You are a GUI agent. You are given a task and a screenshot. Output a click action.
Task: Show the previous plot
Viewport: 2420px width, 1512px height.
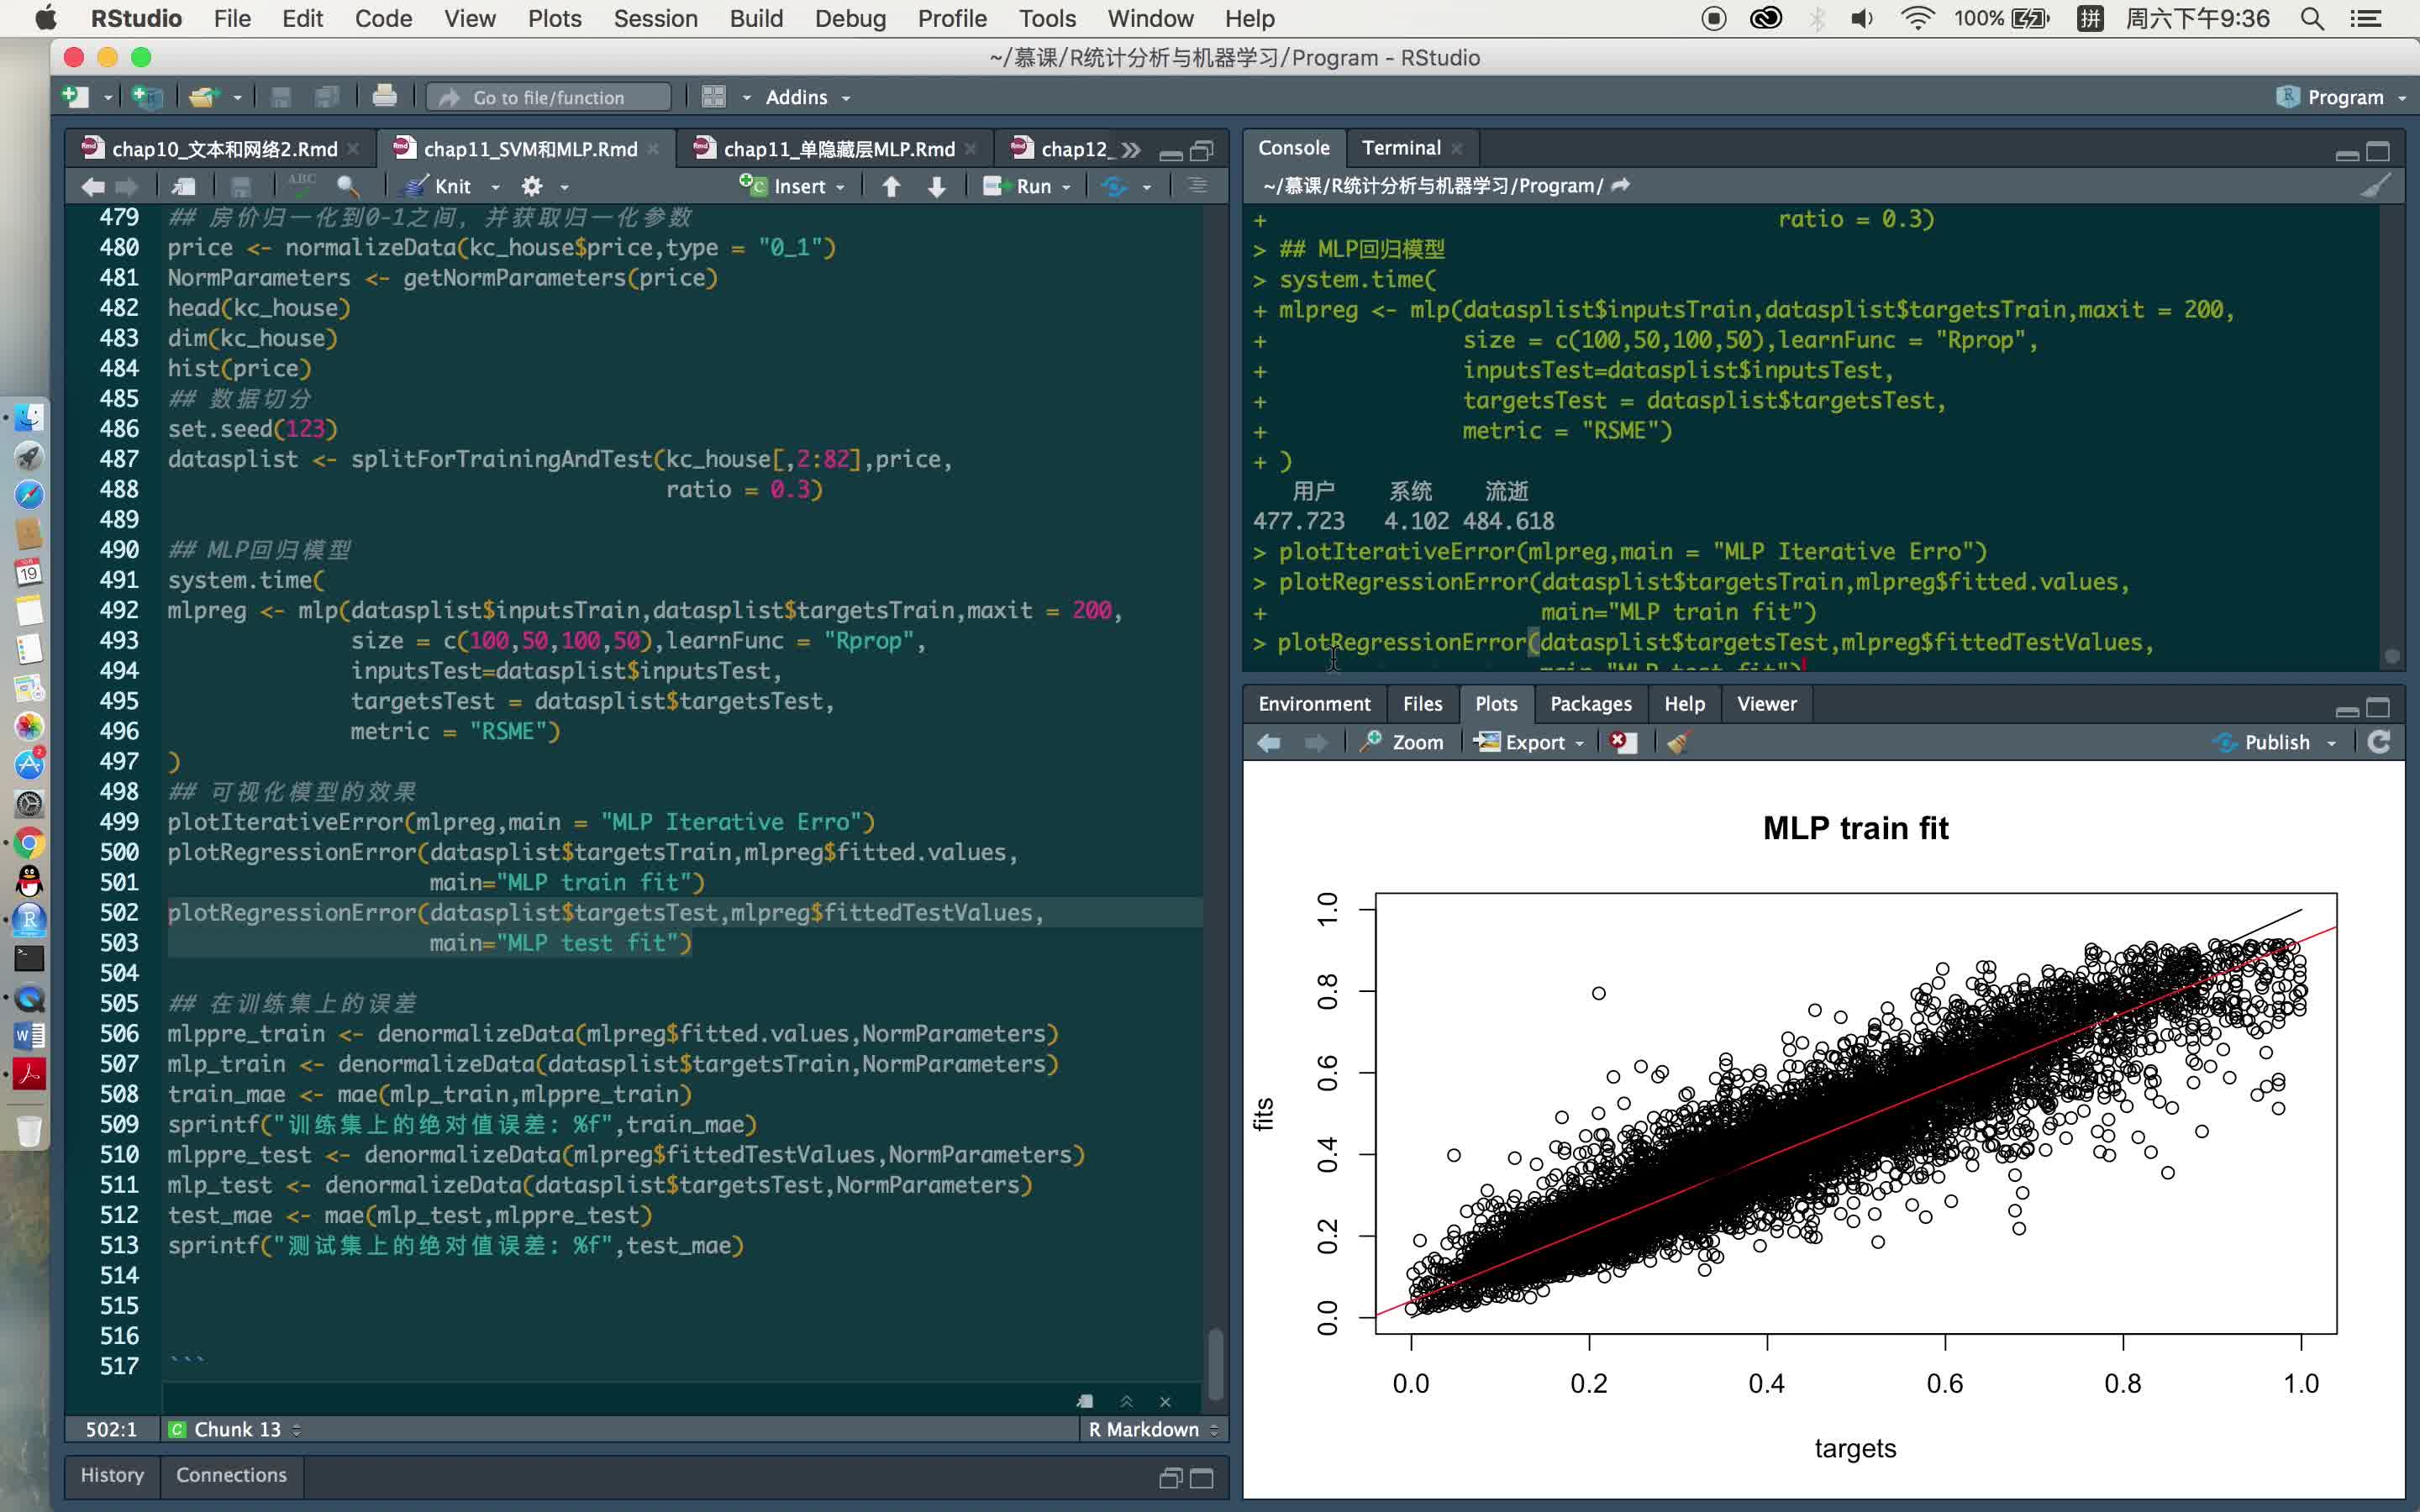click(1269, 742)
